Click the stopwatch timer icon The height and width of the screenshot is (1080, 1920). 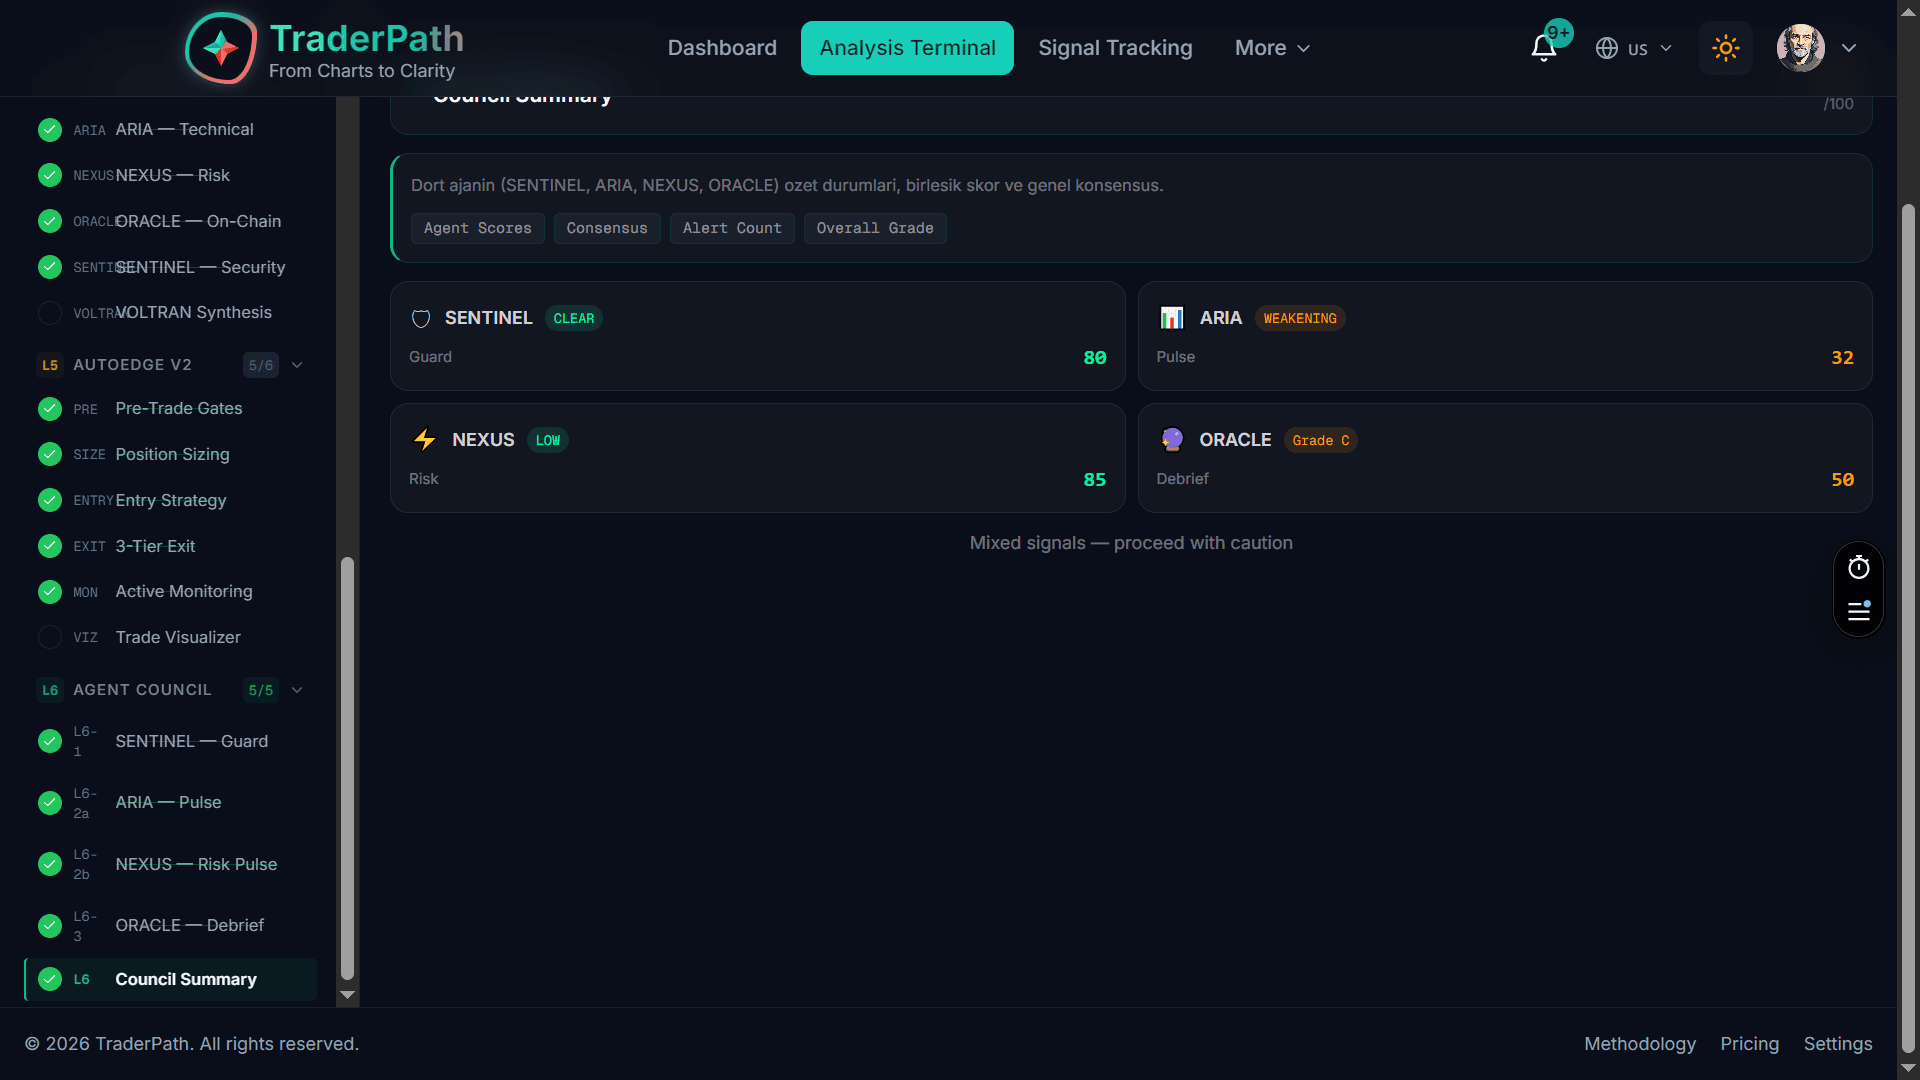(1859, 568)
